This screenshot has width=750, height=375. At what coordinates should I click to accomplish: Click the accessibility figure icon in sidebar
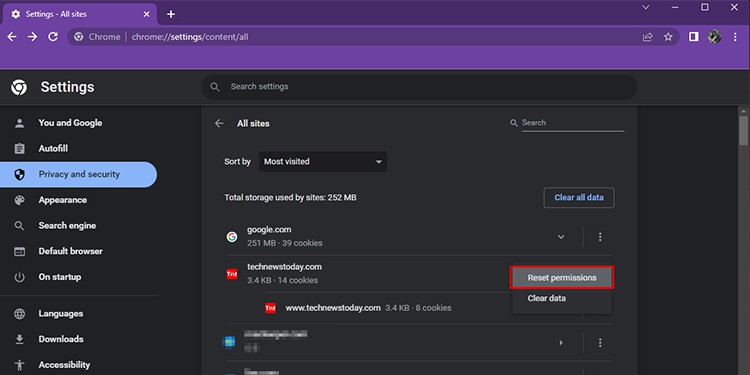tap(20, 365)
